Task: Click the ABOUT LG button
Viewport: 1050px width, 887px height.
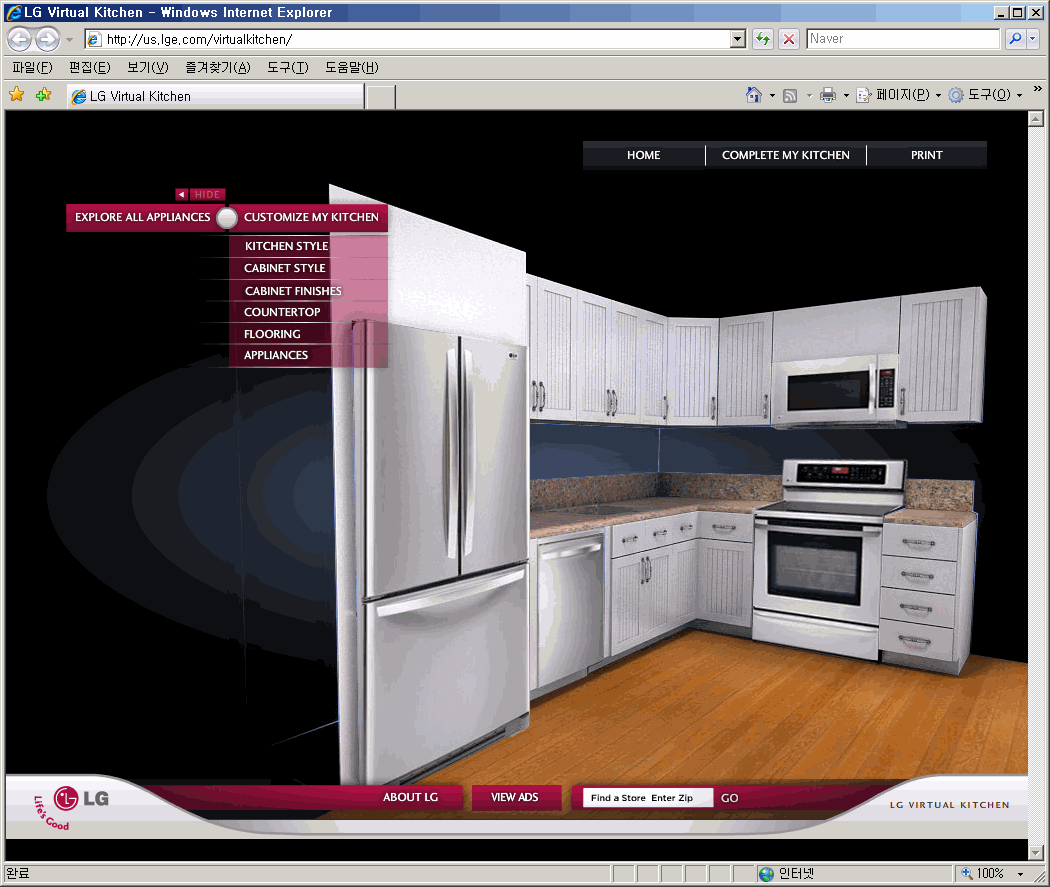Action: 410,797
